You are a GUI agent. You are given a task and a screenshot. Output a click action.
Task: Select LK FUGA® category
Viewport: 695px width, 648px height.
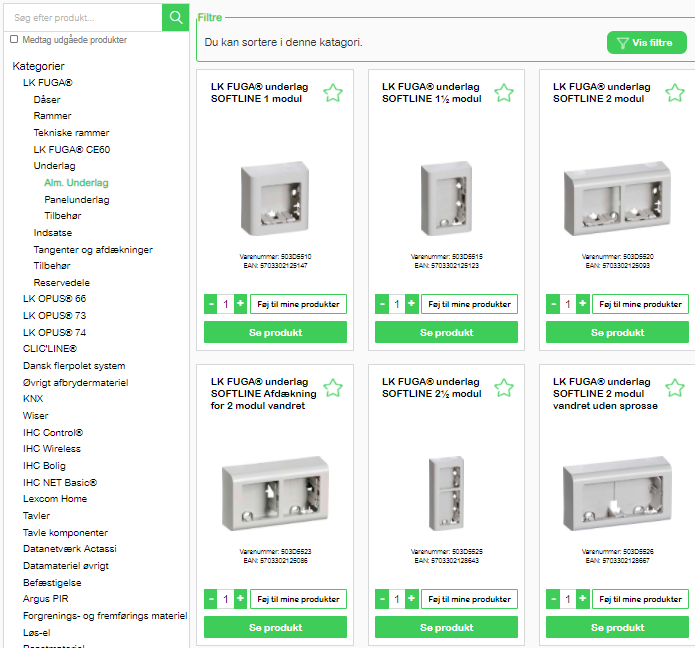point(48,82)
